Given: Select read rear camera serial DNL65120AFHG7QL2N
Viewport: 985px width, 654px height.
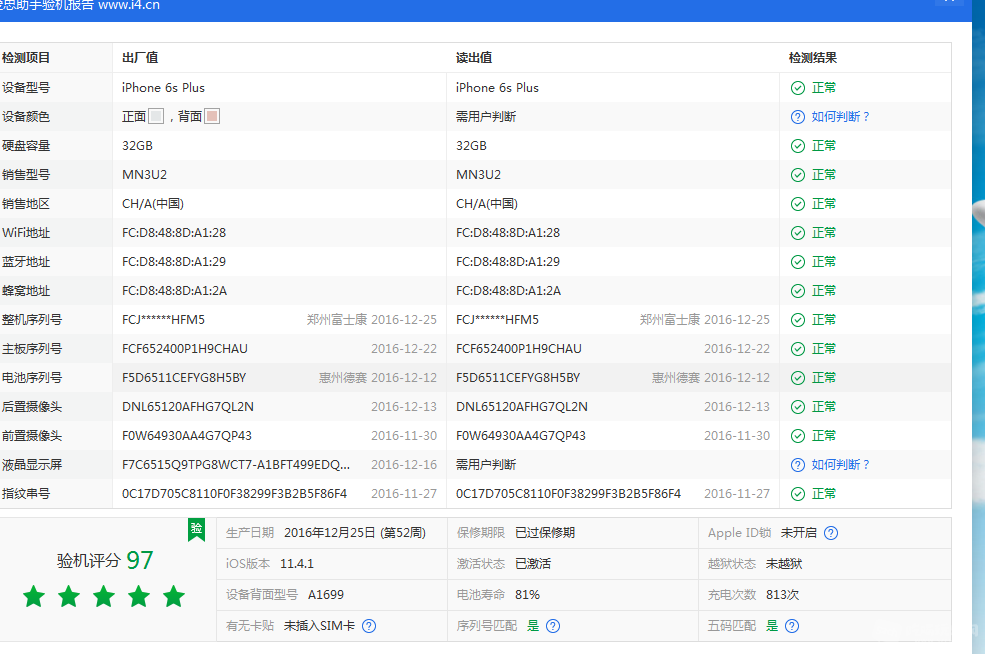Looking at the screenshot, I should pos(522,407).
